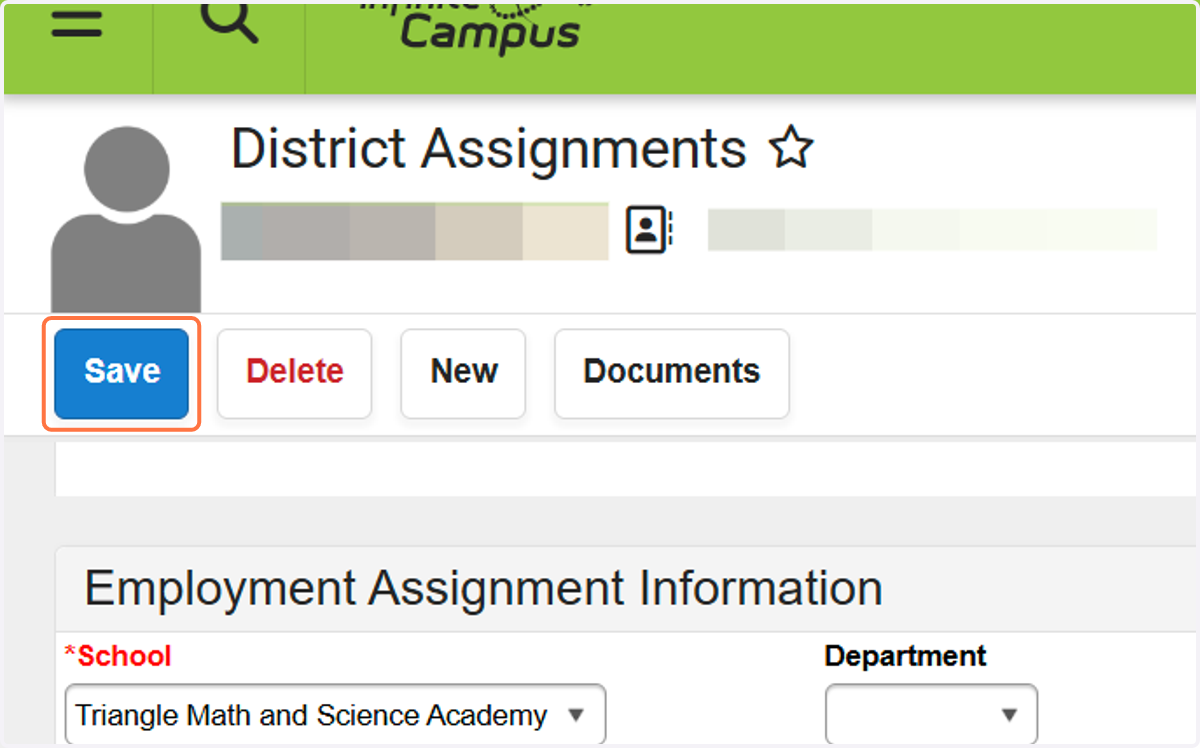Expand the School dropdown list
This screenshot has height=748, width=1200.
point(335,715)
